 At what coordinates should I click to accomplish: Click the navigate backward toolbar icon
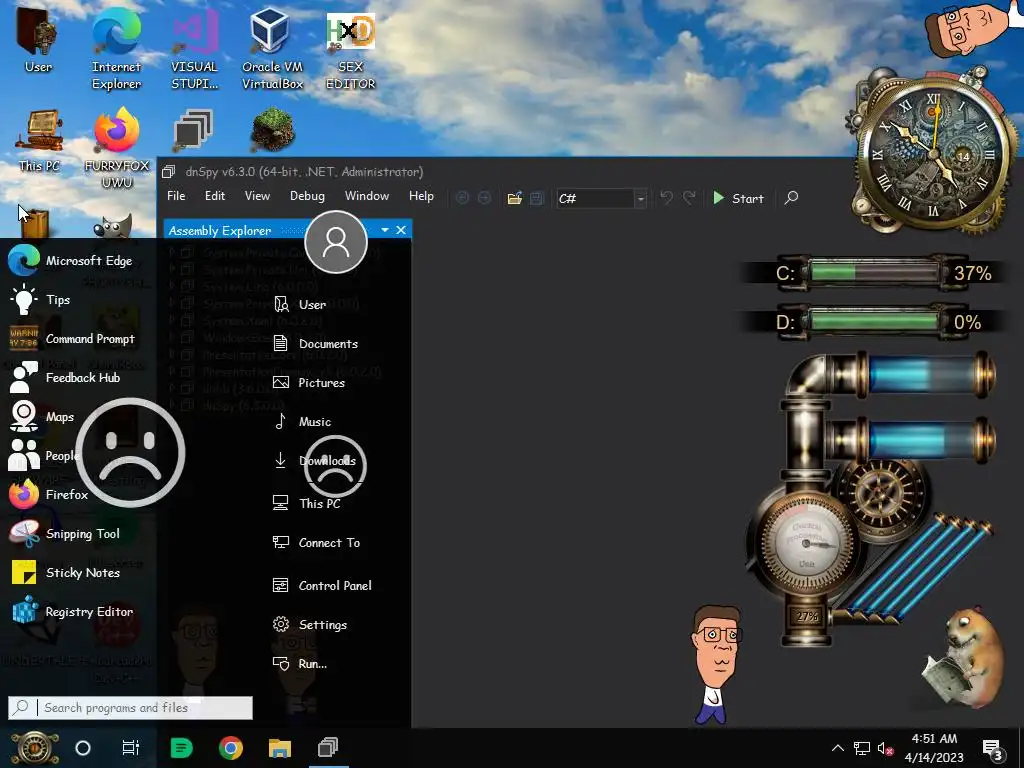coord(462,198)
